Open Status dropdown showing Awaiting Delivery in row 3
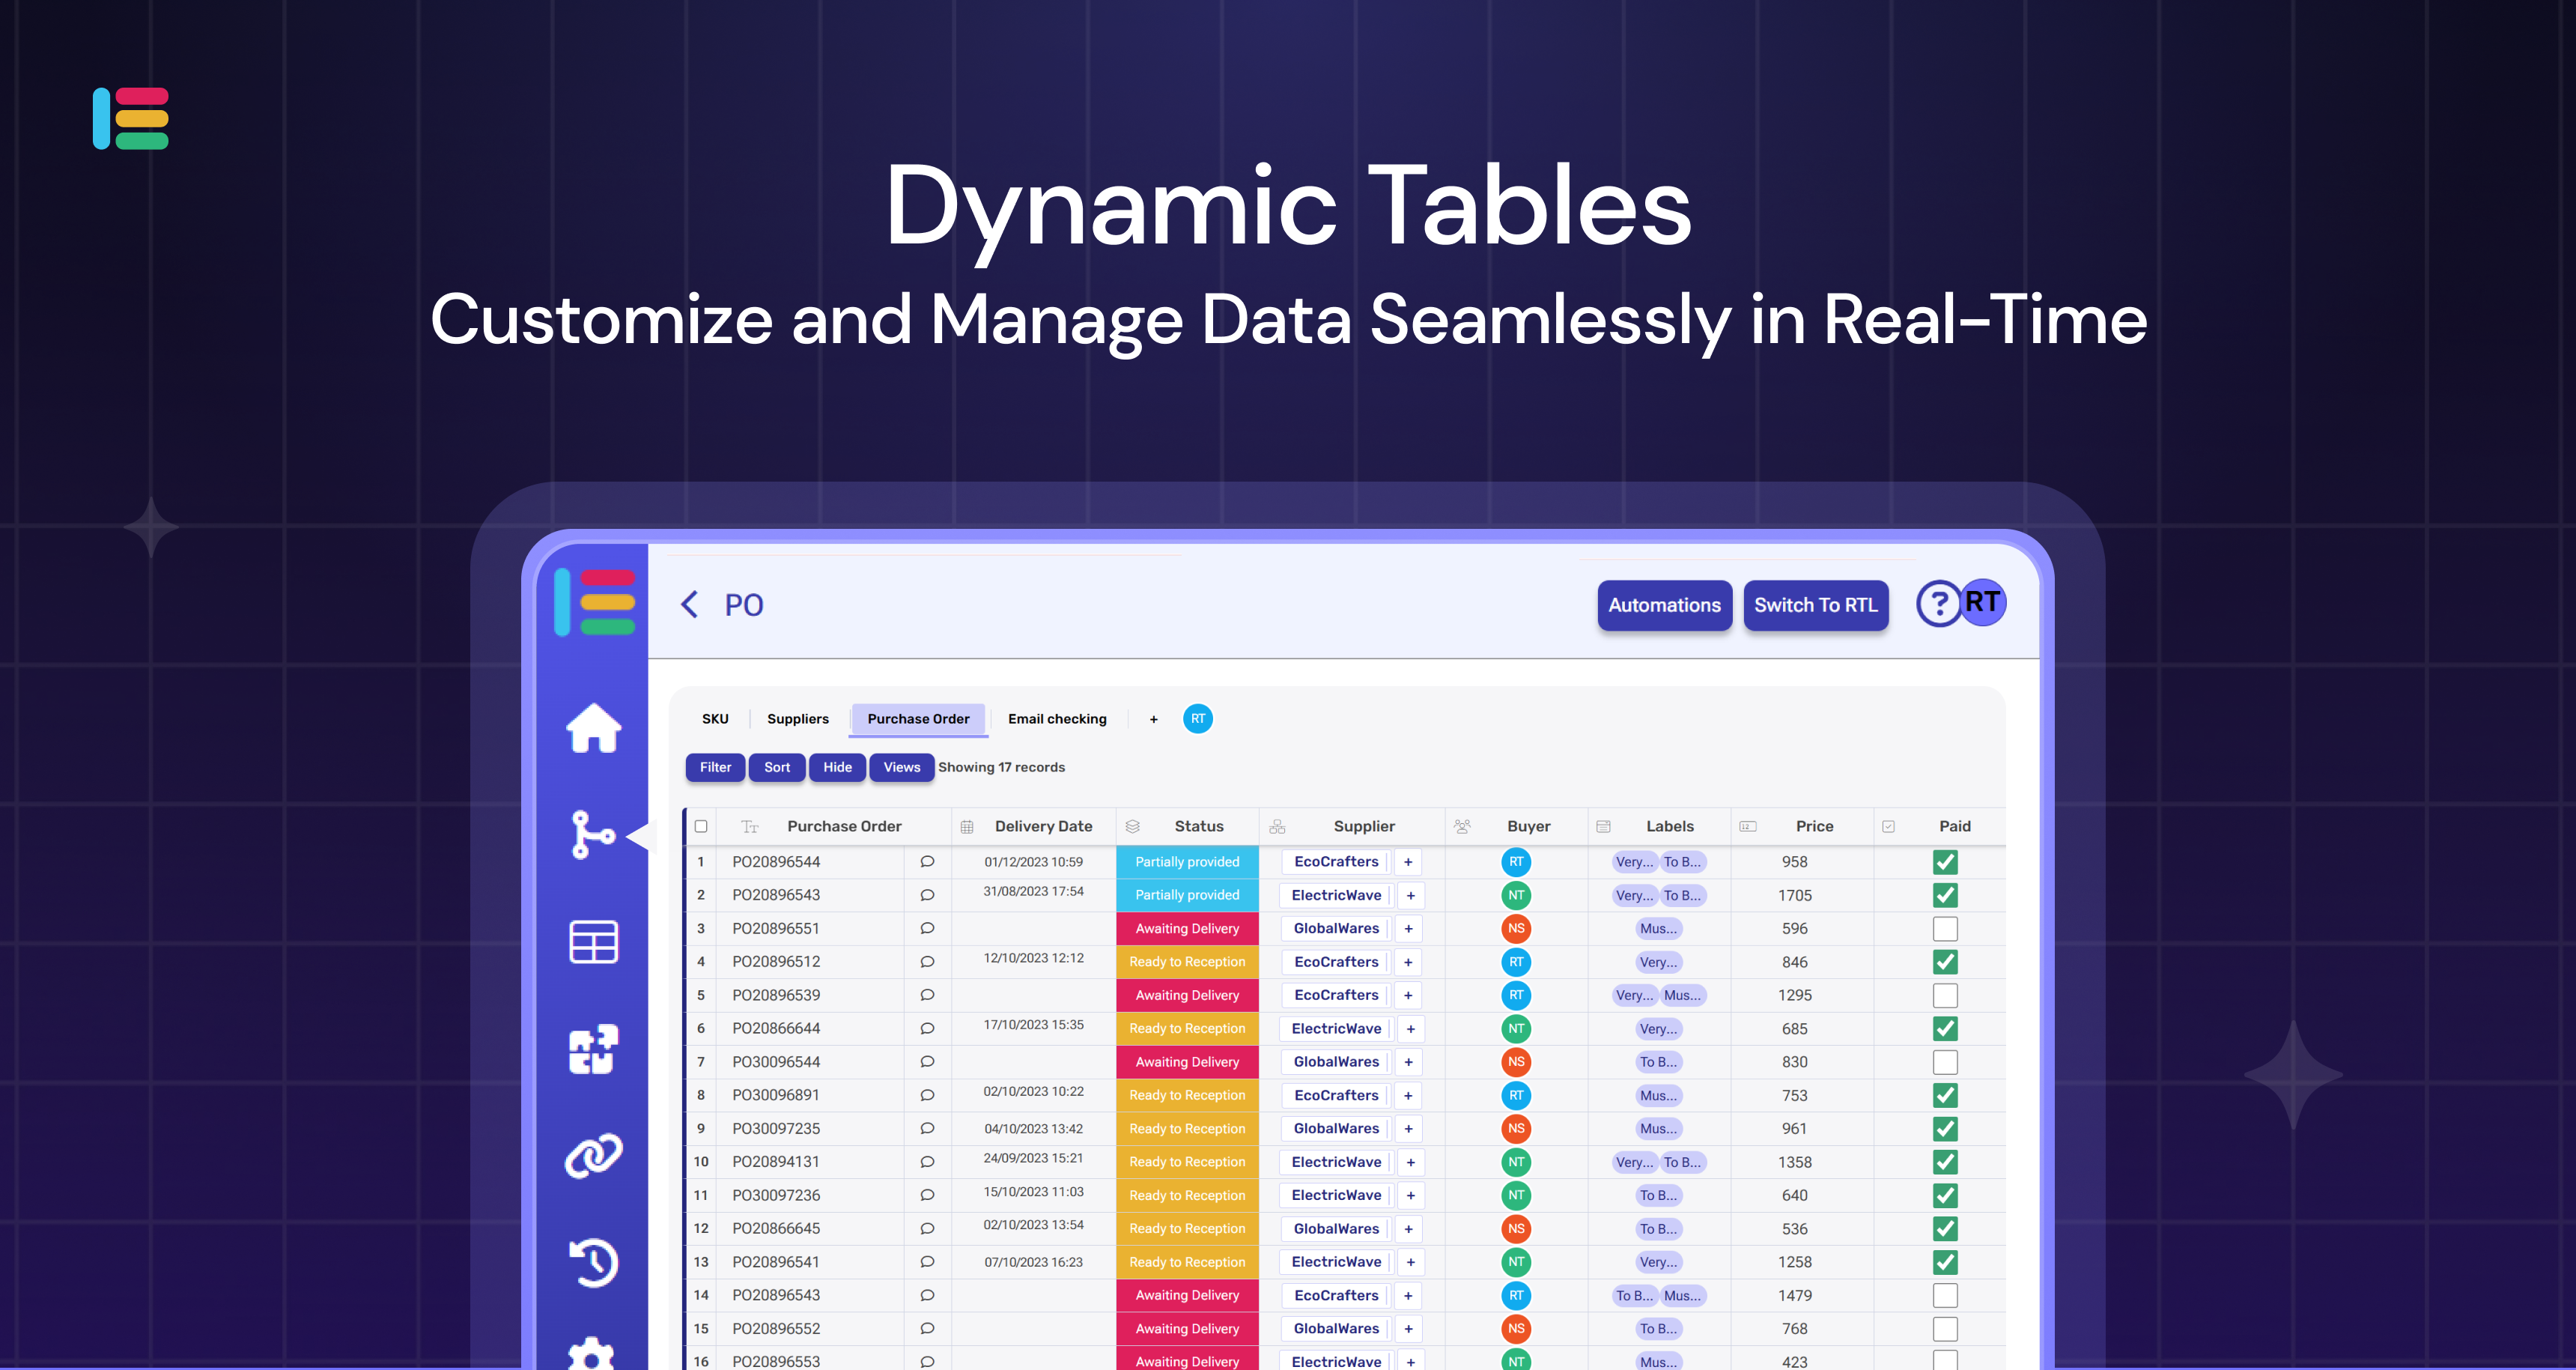 (x=1186, y=928)
